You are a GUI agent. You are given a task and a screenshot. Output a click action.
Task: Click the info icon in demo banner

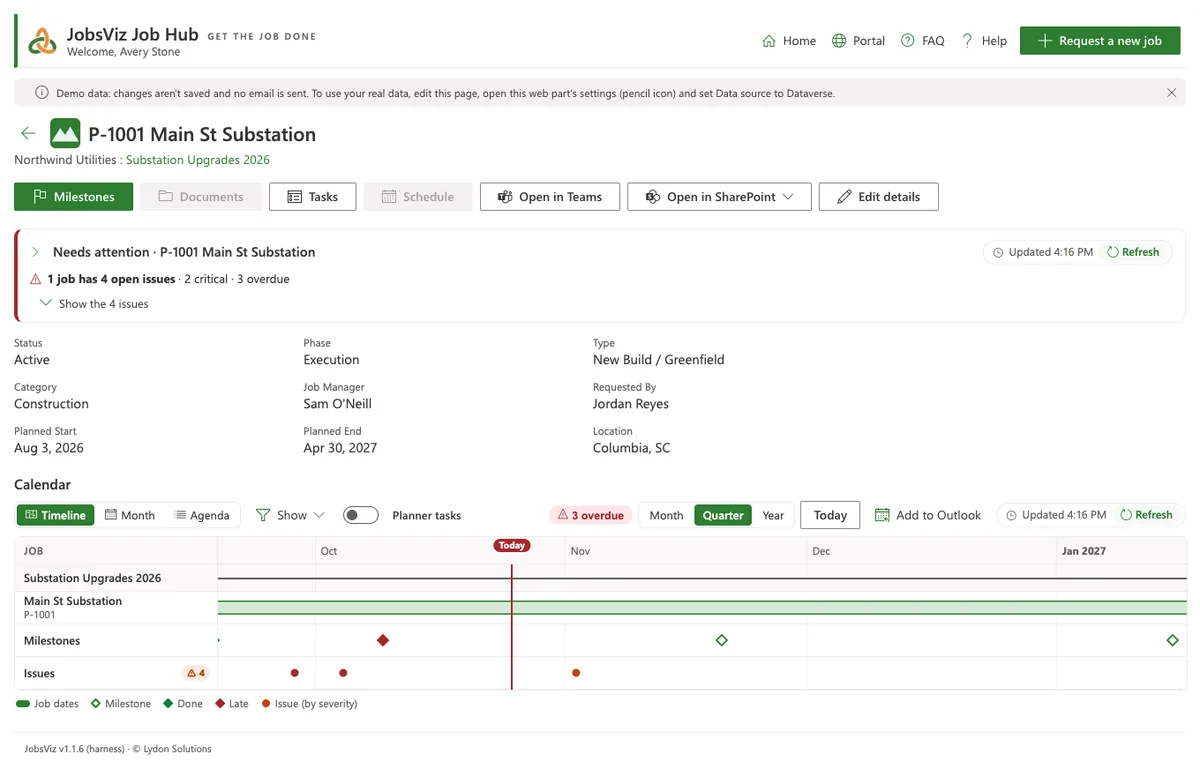click(x=42, y=93)
